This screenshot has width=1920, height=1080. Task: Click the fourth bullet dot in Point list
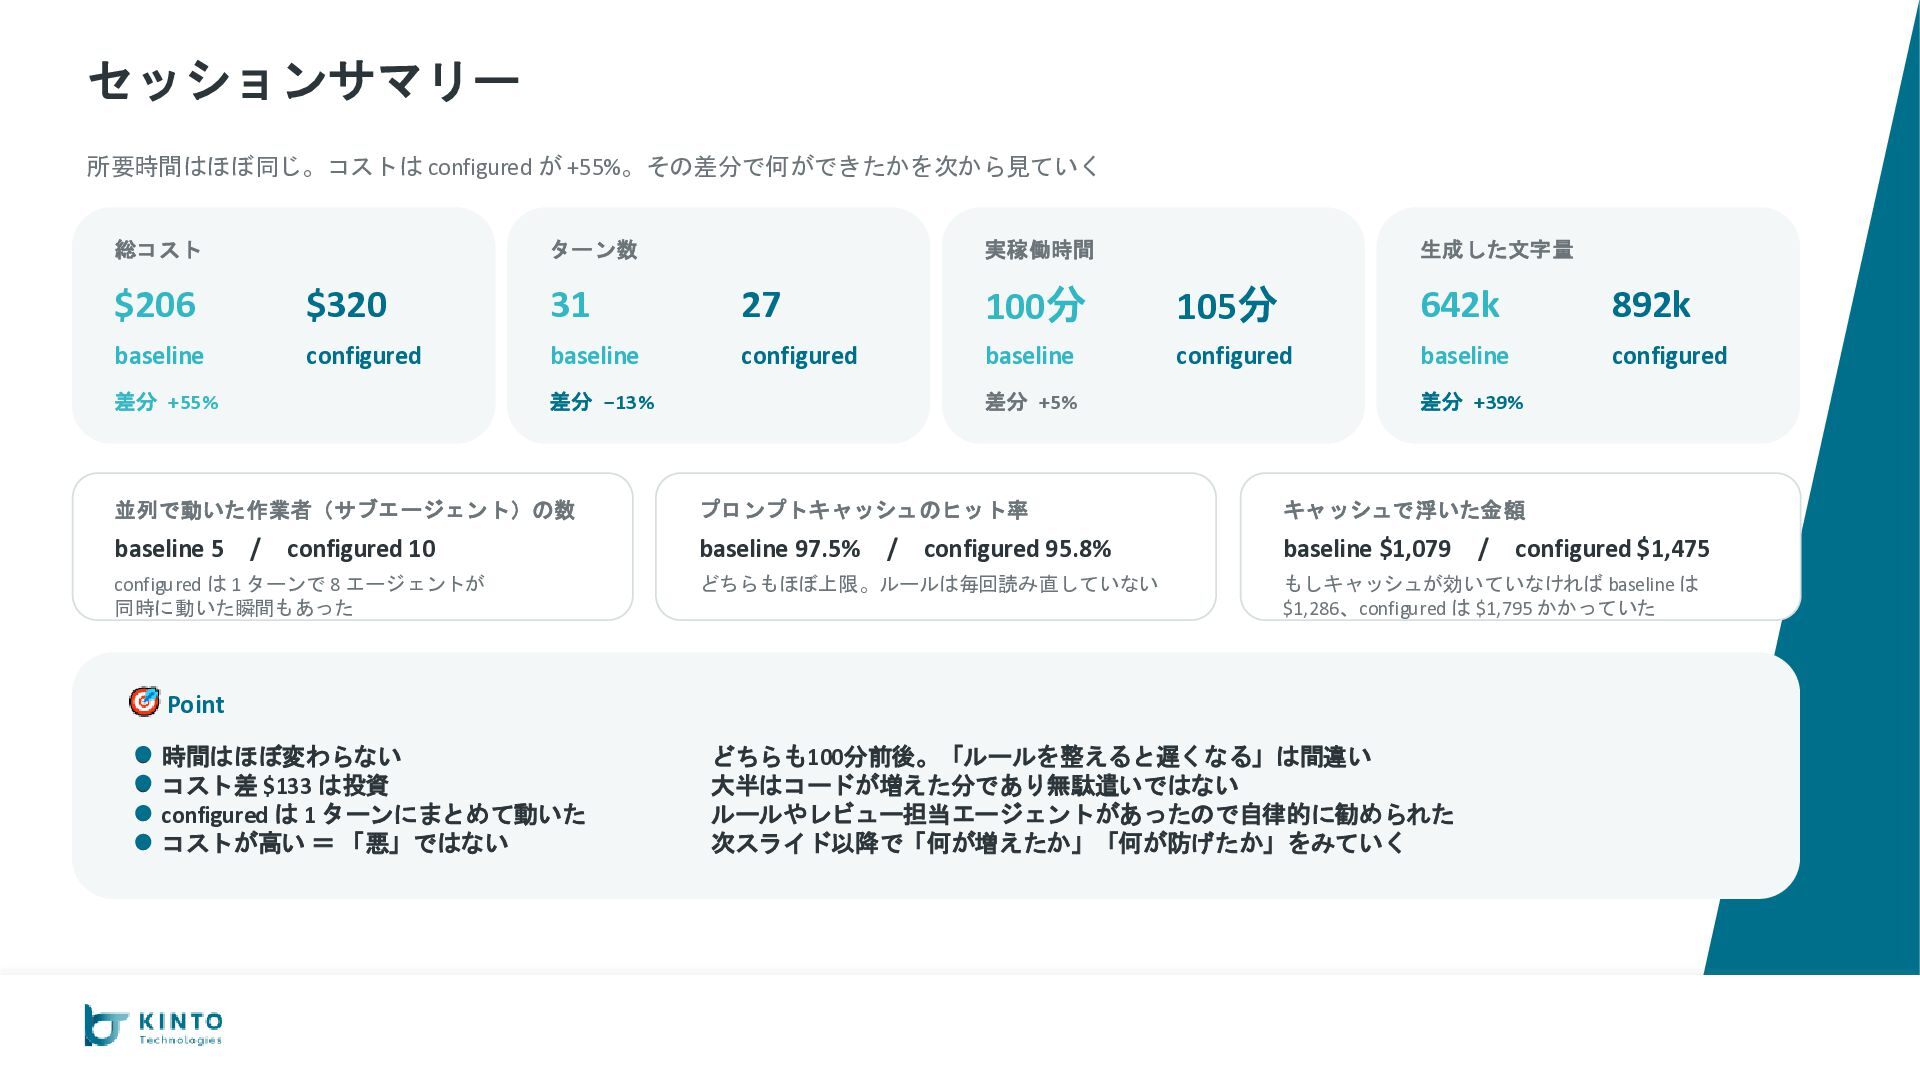[x=143, y=842]
